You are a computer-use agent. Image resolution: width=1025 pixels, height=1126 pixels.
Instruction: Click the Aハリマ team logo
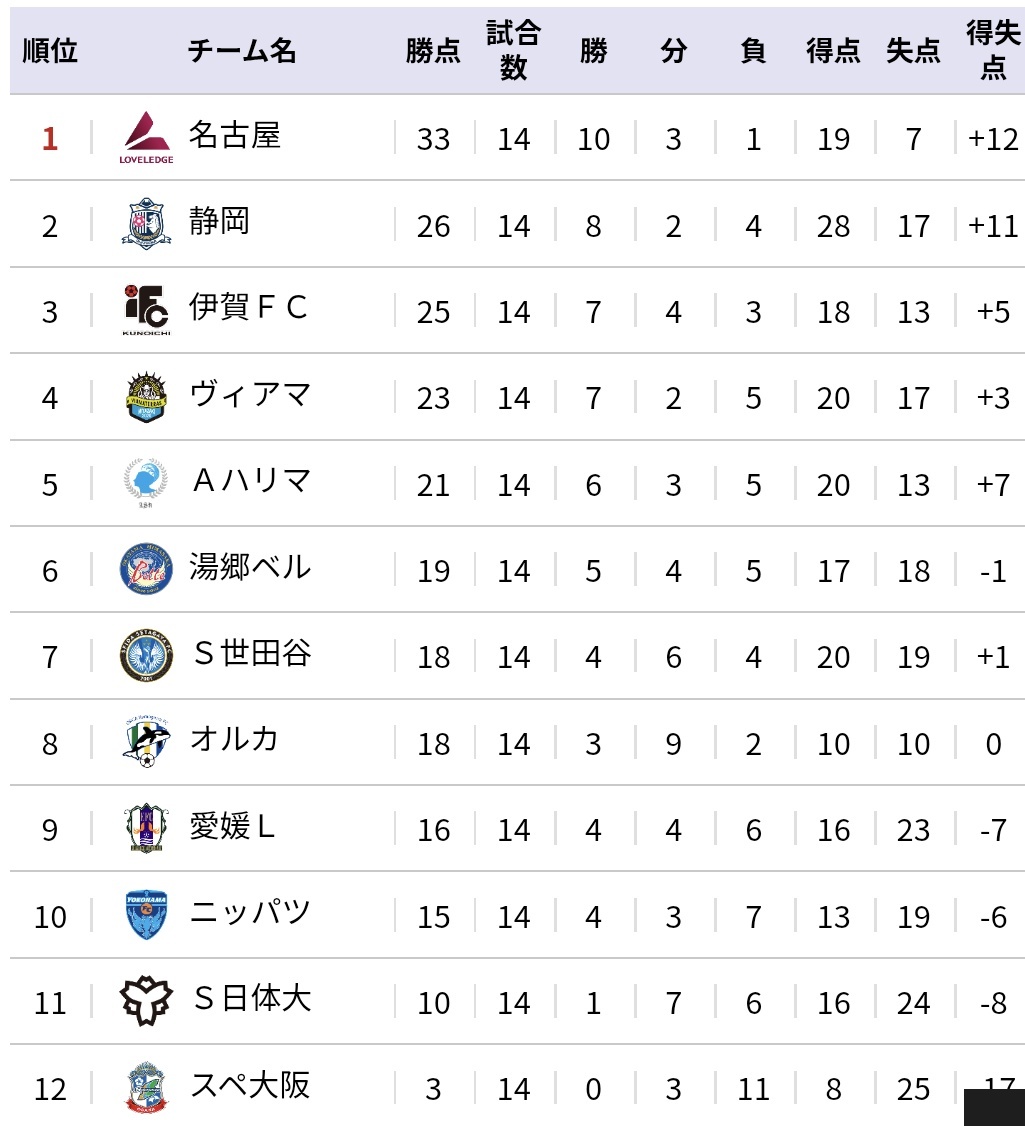click(146, 483)
